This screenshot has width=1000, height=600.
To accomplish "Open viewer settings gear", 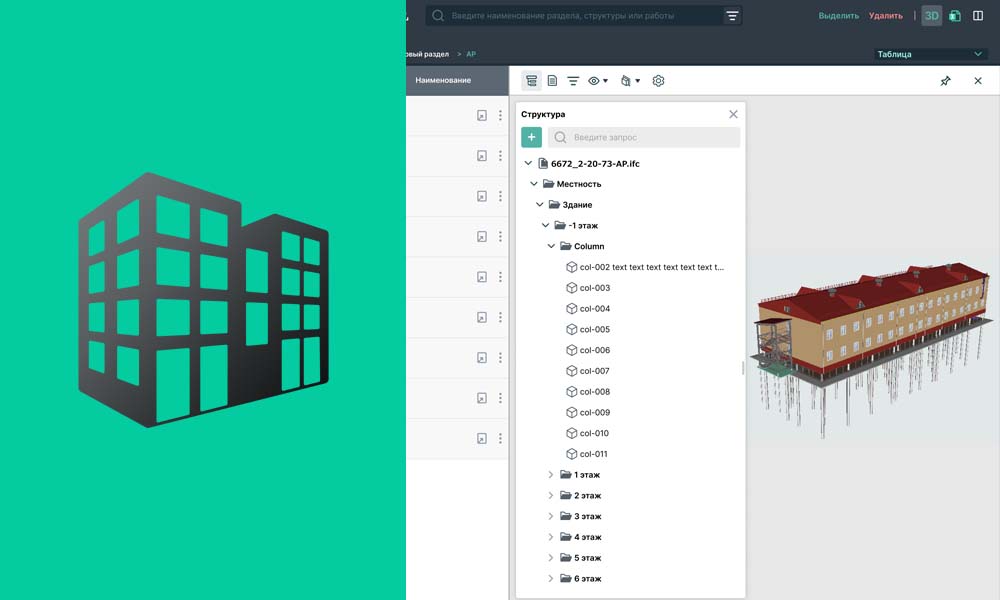I will (x=658, y=81).
